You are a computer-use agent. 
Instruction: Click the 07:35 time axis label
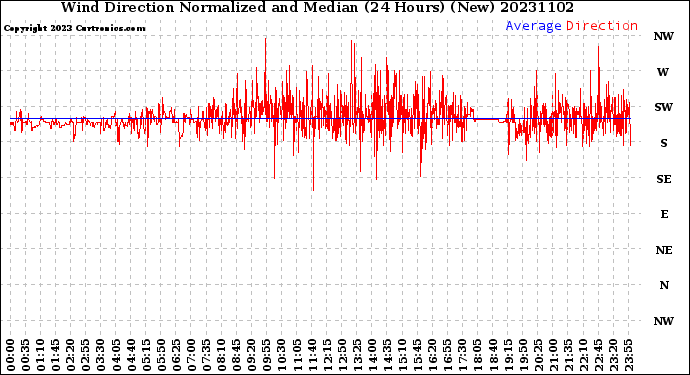tap(206, 355)
